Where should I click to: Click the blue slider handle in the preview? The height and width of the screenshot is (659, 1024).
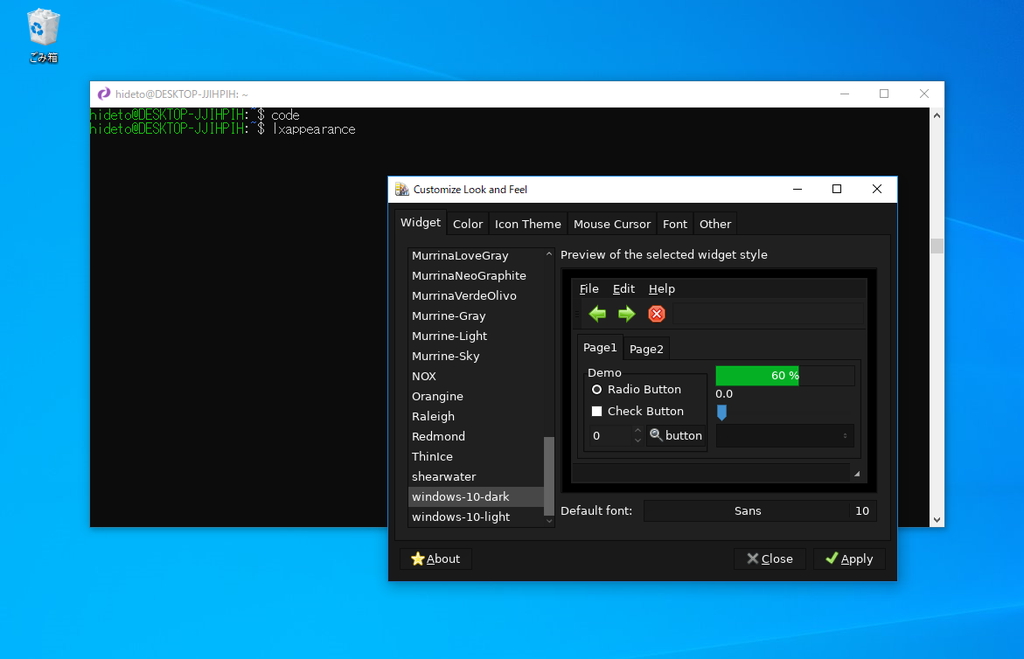[721, 410]
